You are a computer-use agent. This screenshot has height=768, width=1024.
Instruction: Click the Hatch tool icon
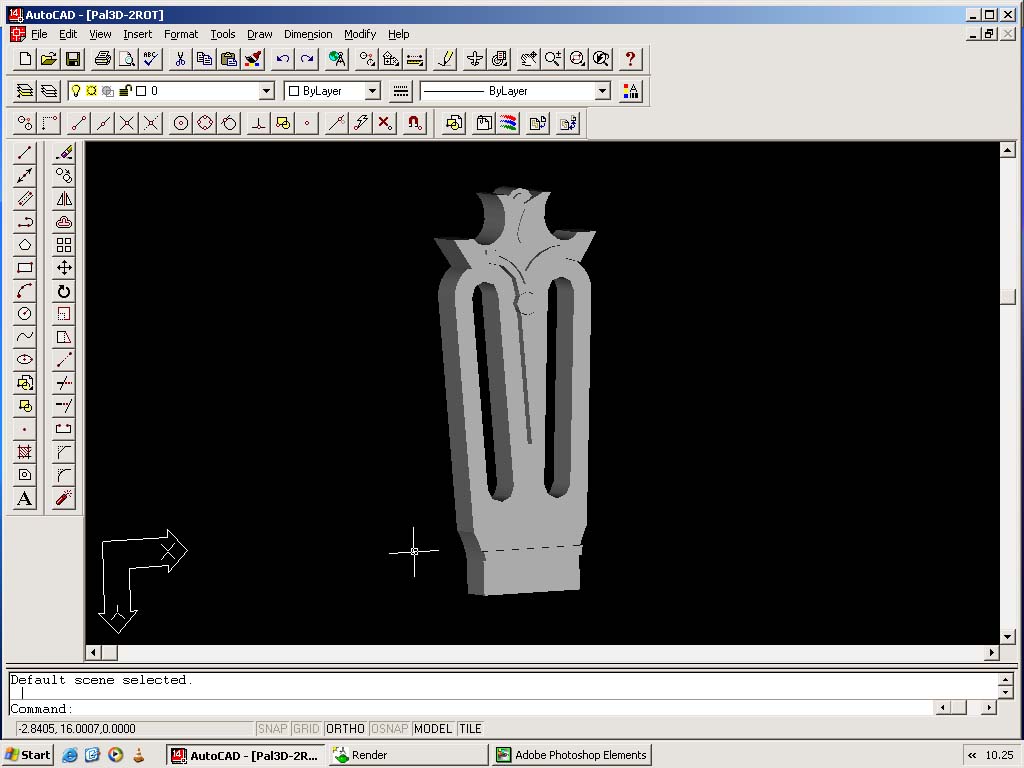coord(25,452)
